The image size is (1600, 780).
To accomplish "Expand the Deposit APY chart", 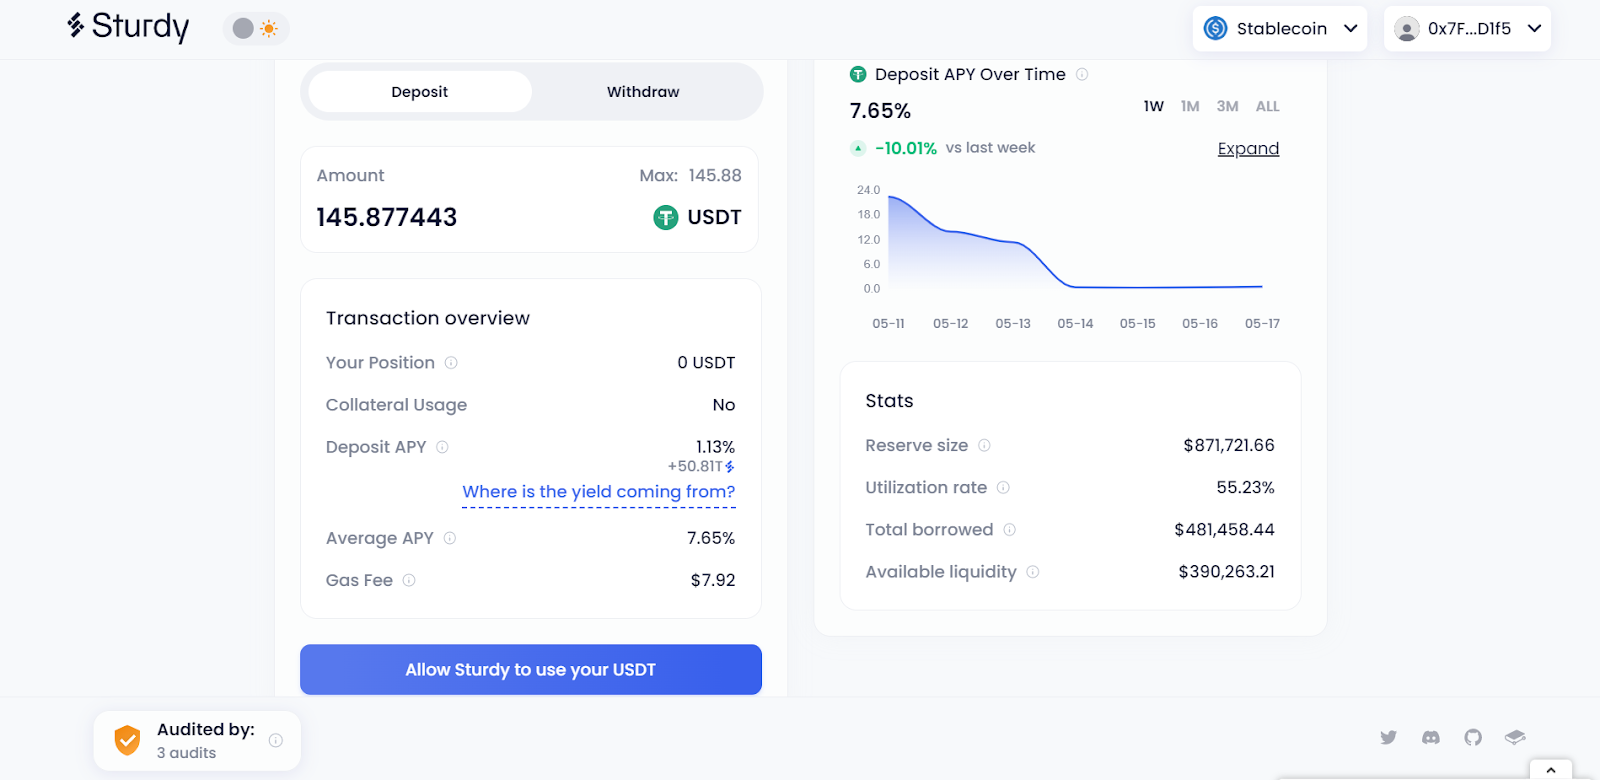I will 1248,149.
